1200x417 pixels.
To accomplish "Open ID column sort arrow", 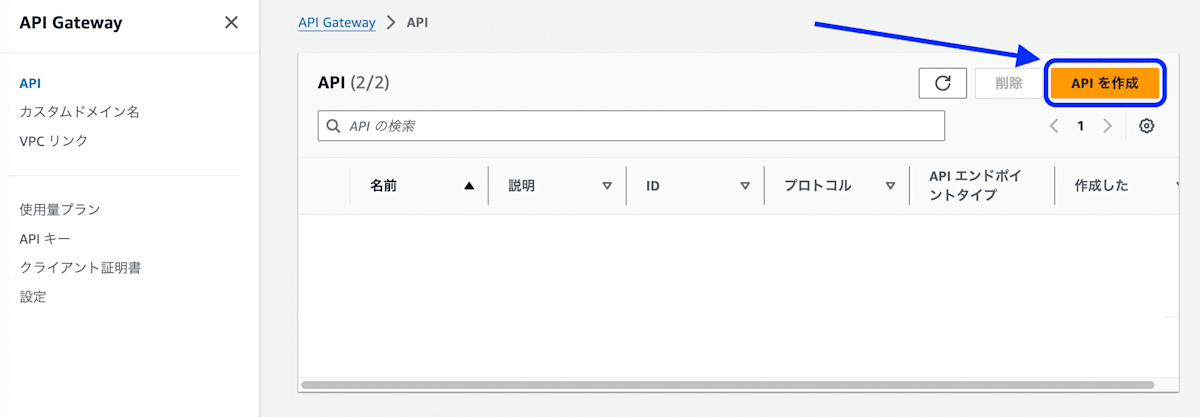I will (745, 186).
